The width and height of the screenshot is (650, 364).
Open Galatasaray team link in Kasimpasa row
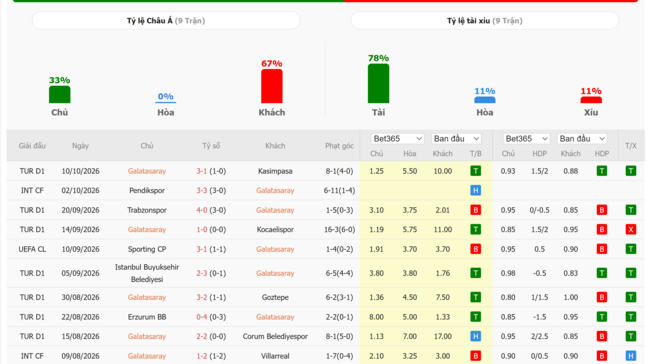tap(147, 171)
